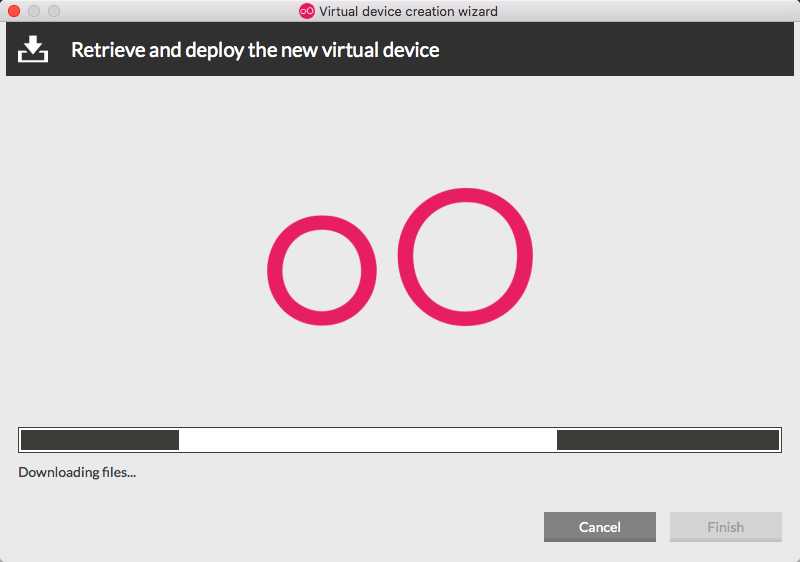Screen dimensions: 800x562
Task: Click the download progress bar
Action: click(400, 440)
